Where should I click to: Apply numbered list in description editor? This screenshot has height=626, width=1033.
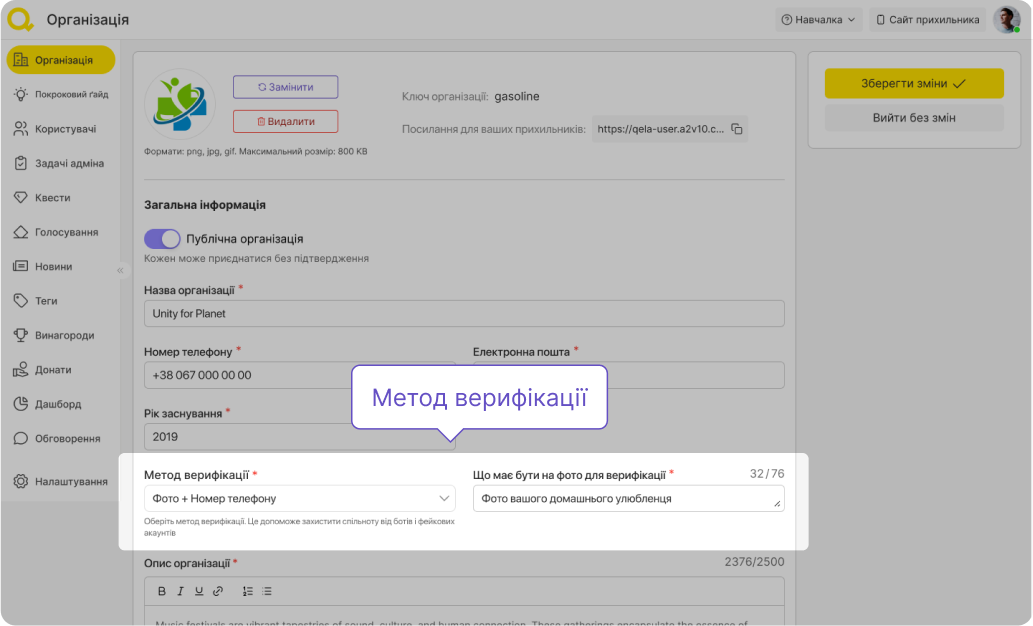click(248, 591)
